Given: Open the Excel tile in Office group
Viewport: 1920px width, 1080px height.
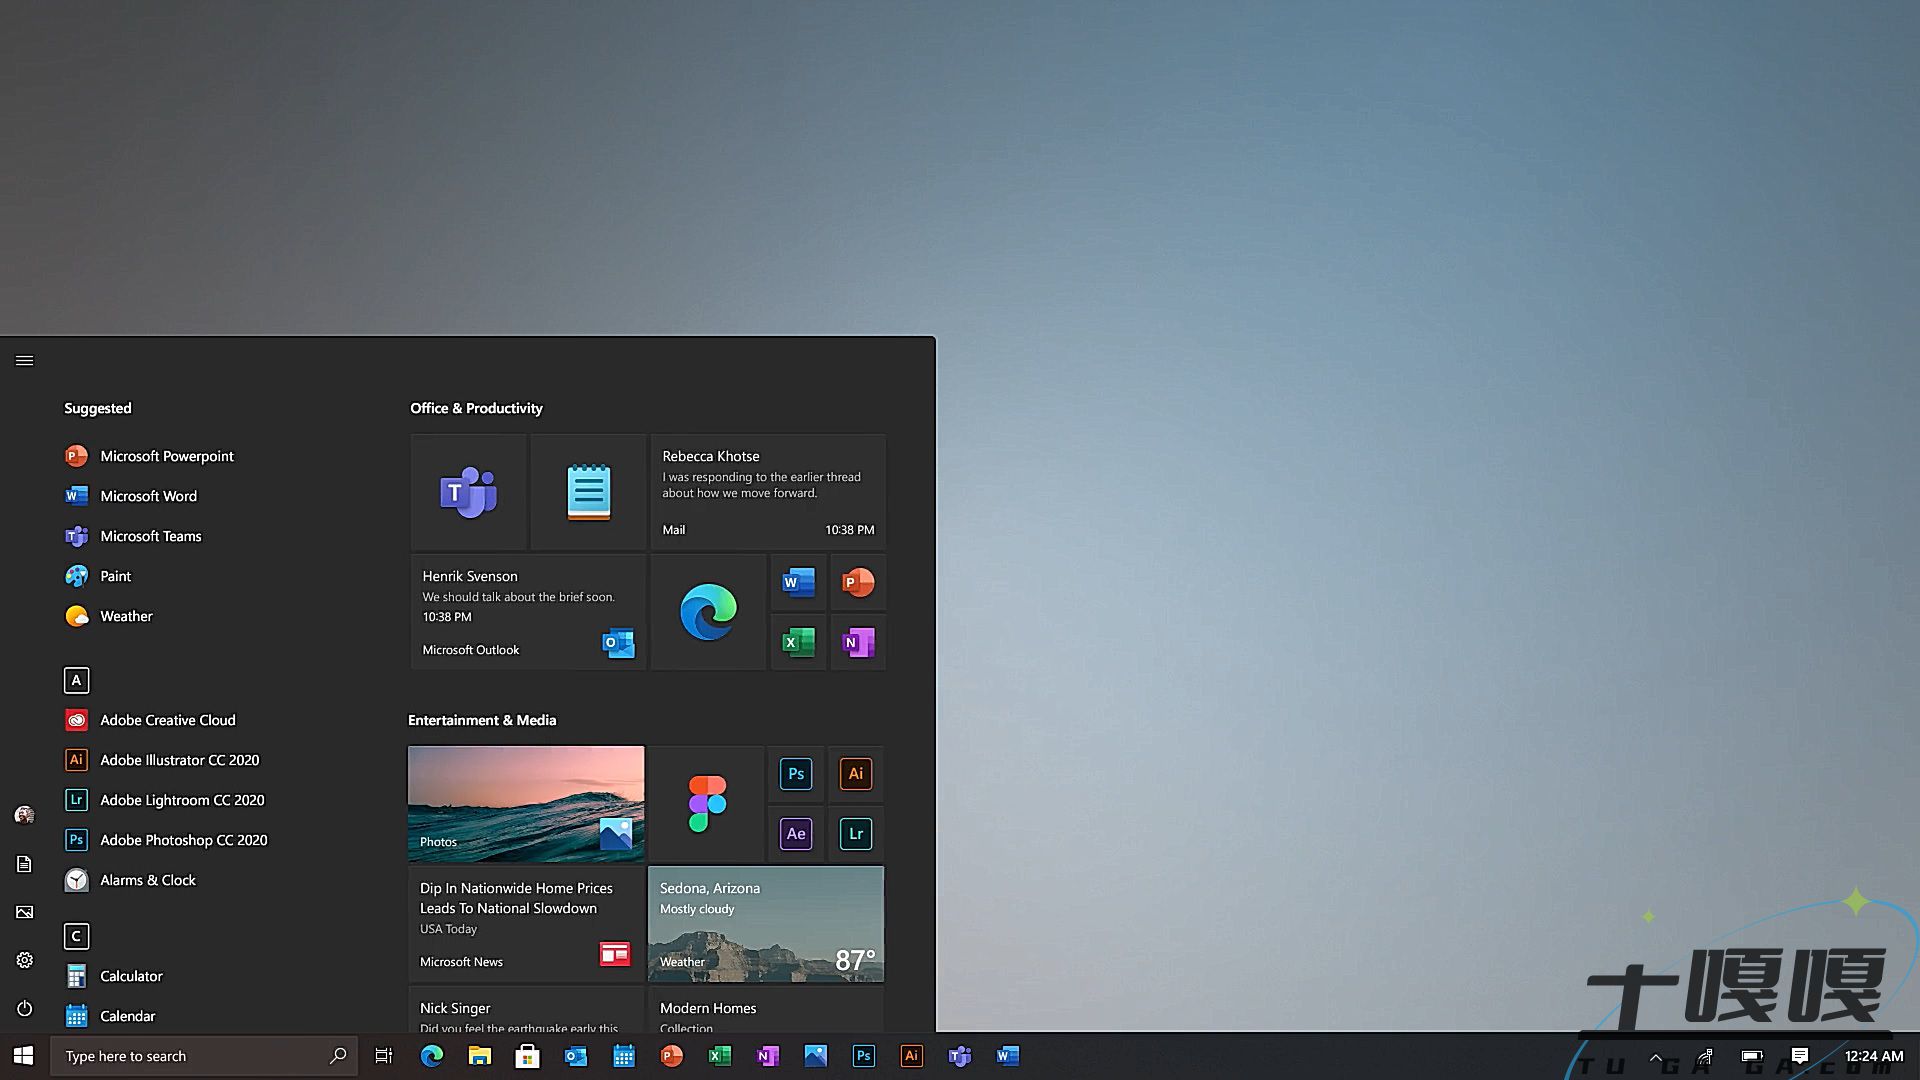Looking at the screenshot, I should click(x=798, y=642).
